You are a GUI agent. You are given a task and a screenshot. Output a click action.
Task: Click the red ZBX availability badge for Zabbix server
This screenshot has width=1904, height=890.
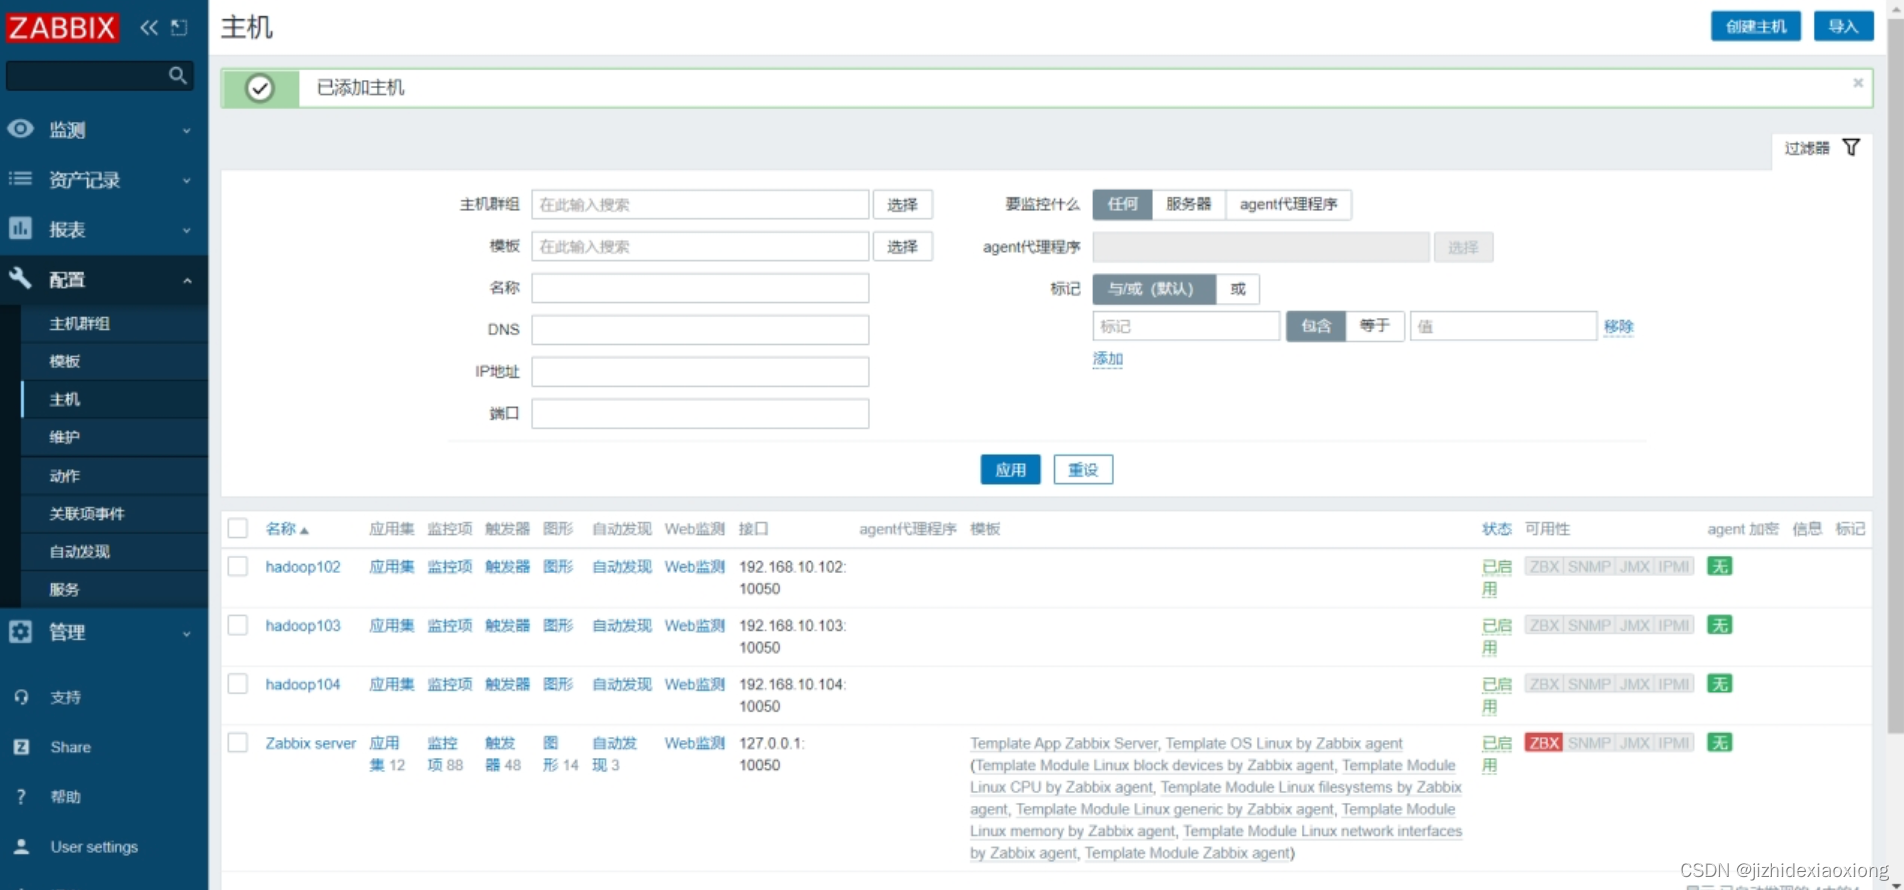click(x=1543, y=743)
